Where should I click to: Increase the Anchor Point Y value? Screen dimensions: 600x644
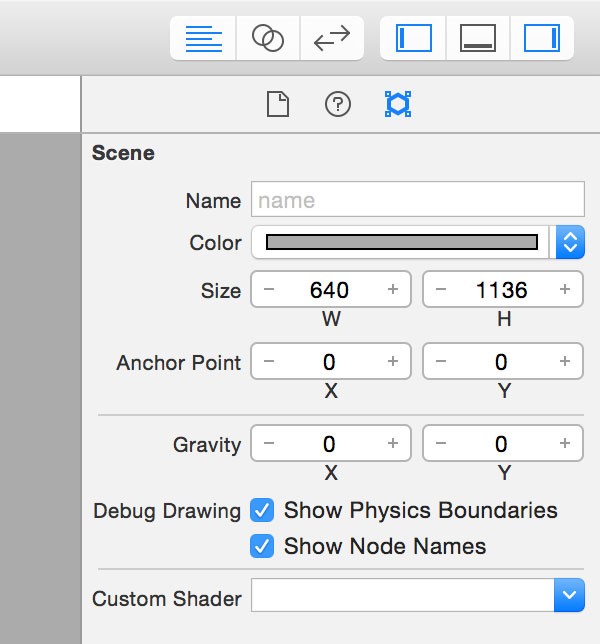point(565,361)
